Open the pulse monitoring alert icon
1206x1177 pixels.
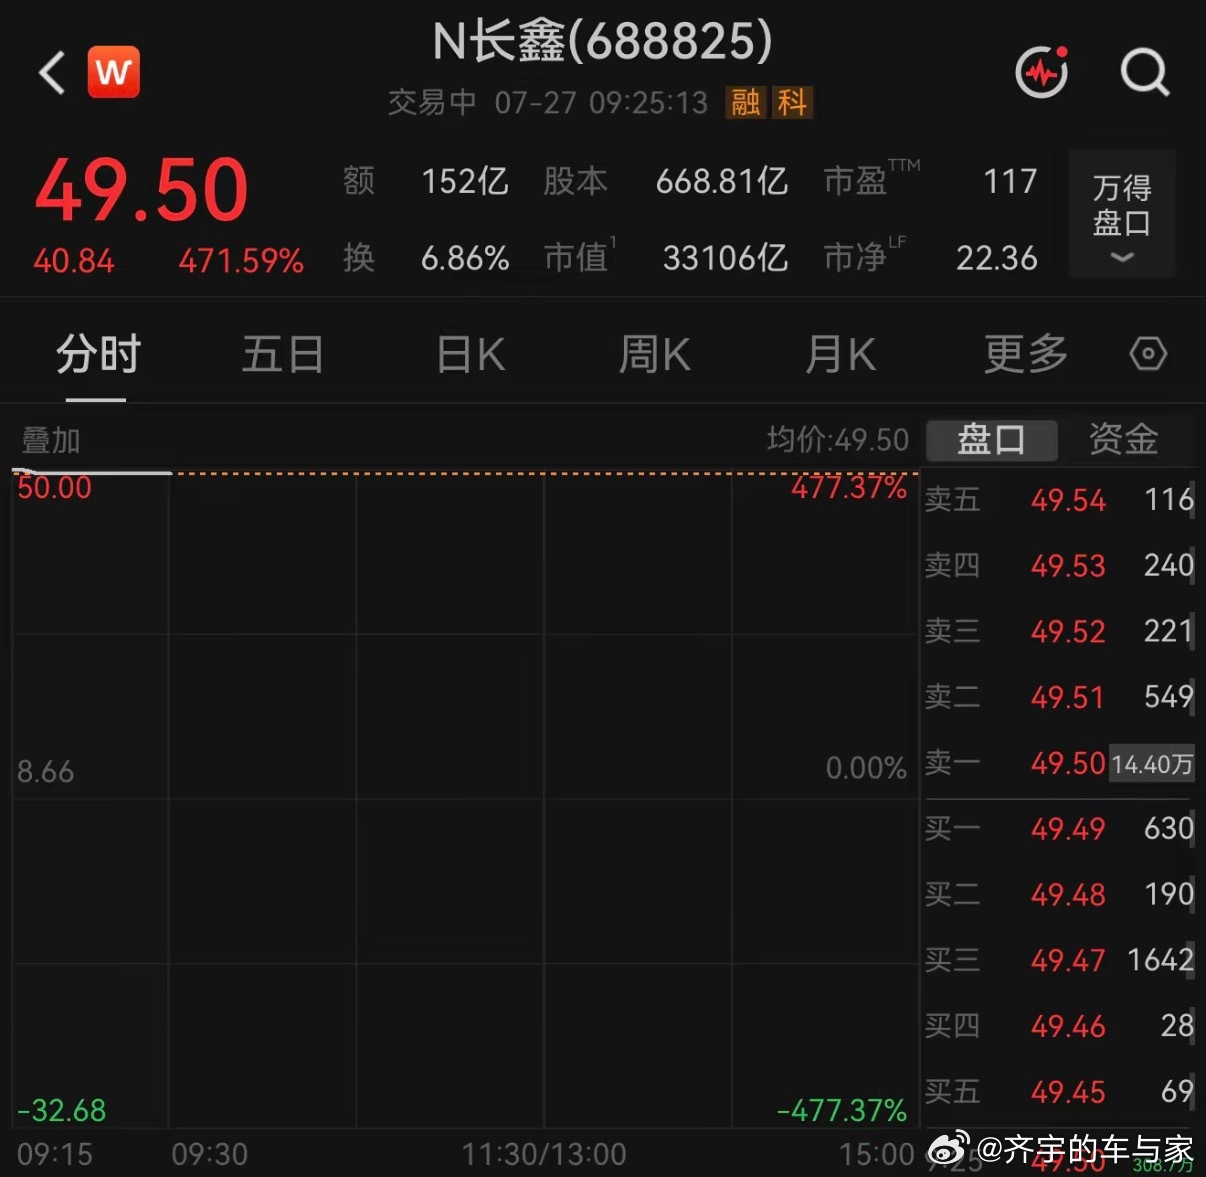coord(1042,72)
